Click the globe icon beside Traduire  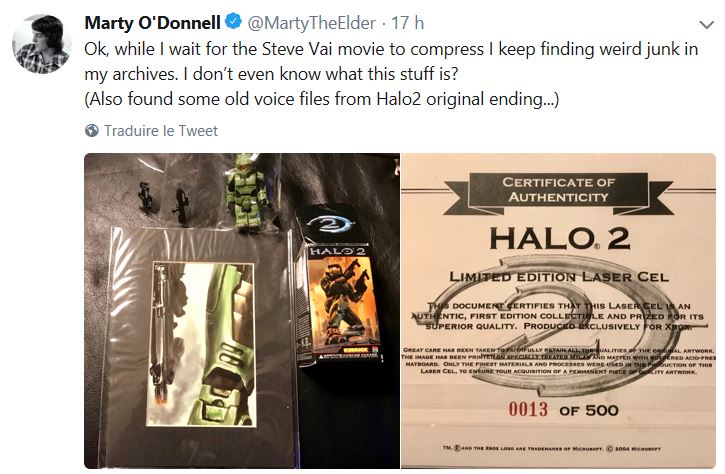92,131
